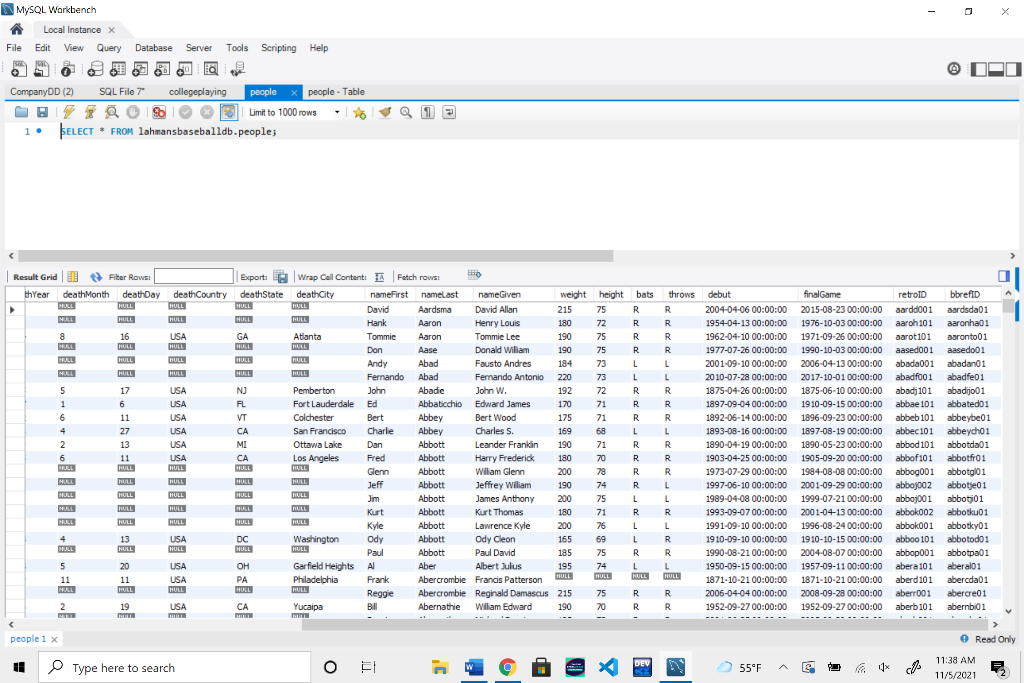The image size is (1024, 683).
Task: Stop query execution hand icon
Action: 133,112
